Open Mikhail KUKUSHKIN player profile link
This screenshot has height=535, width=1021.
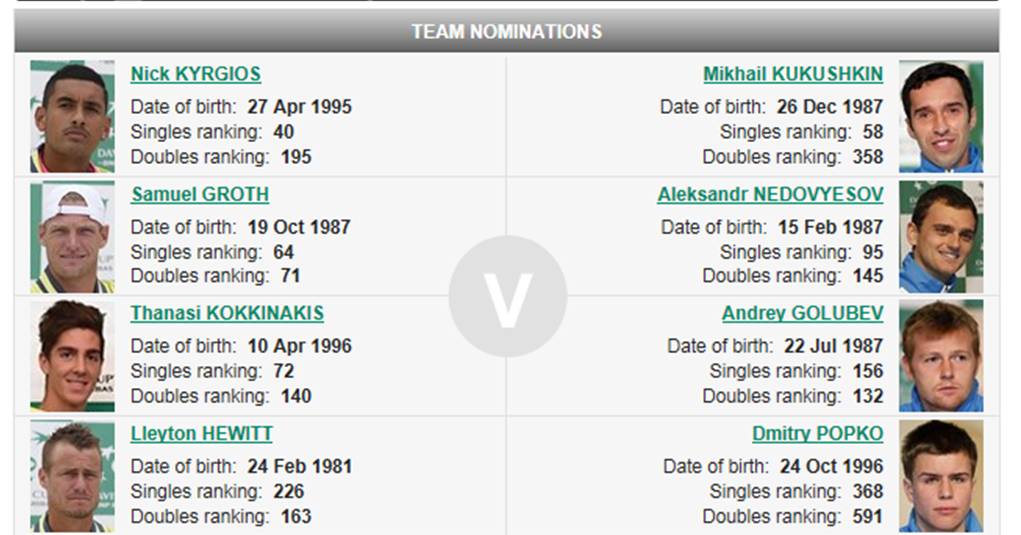point(793,74)
